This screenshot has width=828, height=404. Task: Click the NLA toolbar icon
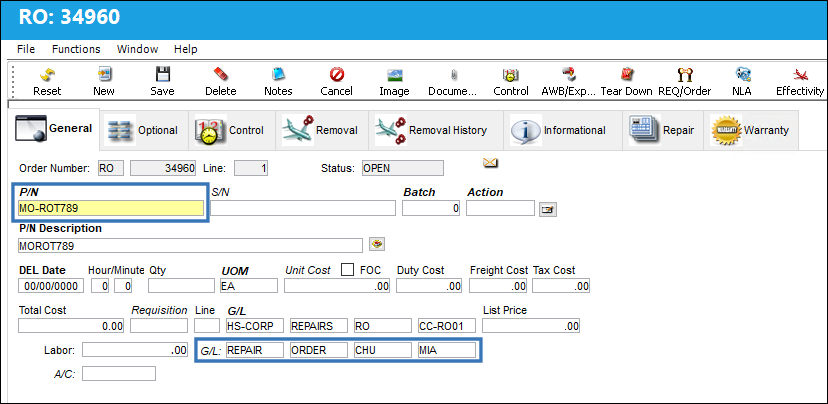(x=742, y=74)
